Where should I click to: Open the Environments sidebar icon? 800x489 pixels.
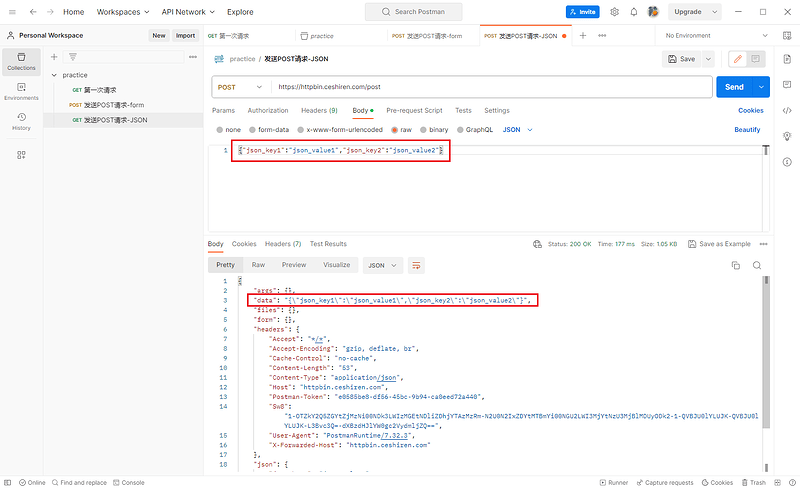pyautogui.click(x=21, y=92)
